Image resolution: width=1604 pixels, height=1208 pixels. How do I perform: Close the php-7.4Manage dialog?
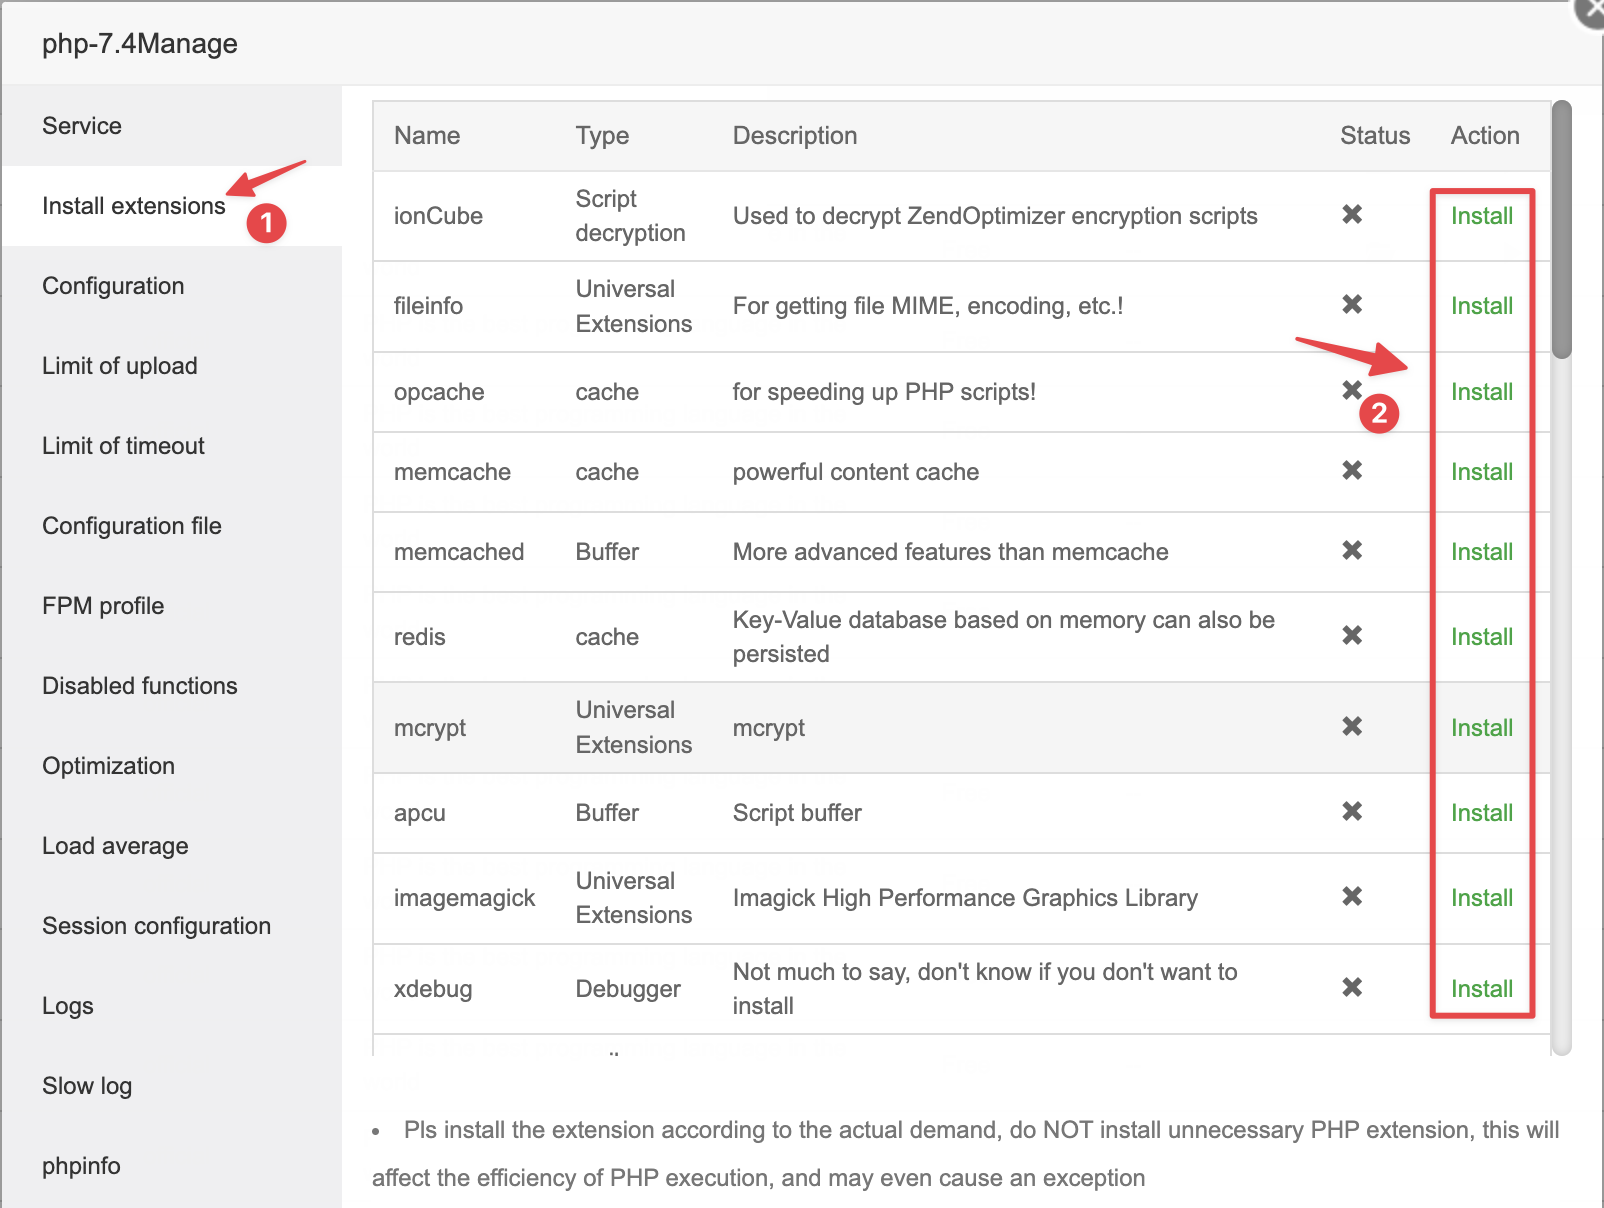1590,10
